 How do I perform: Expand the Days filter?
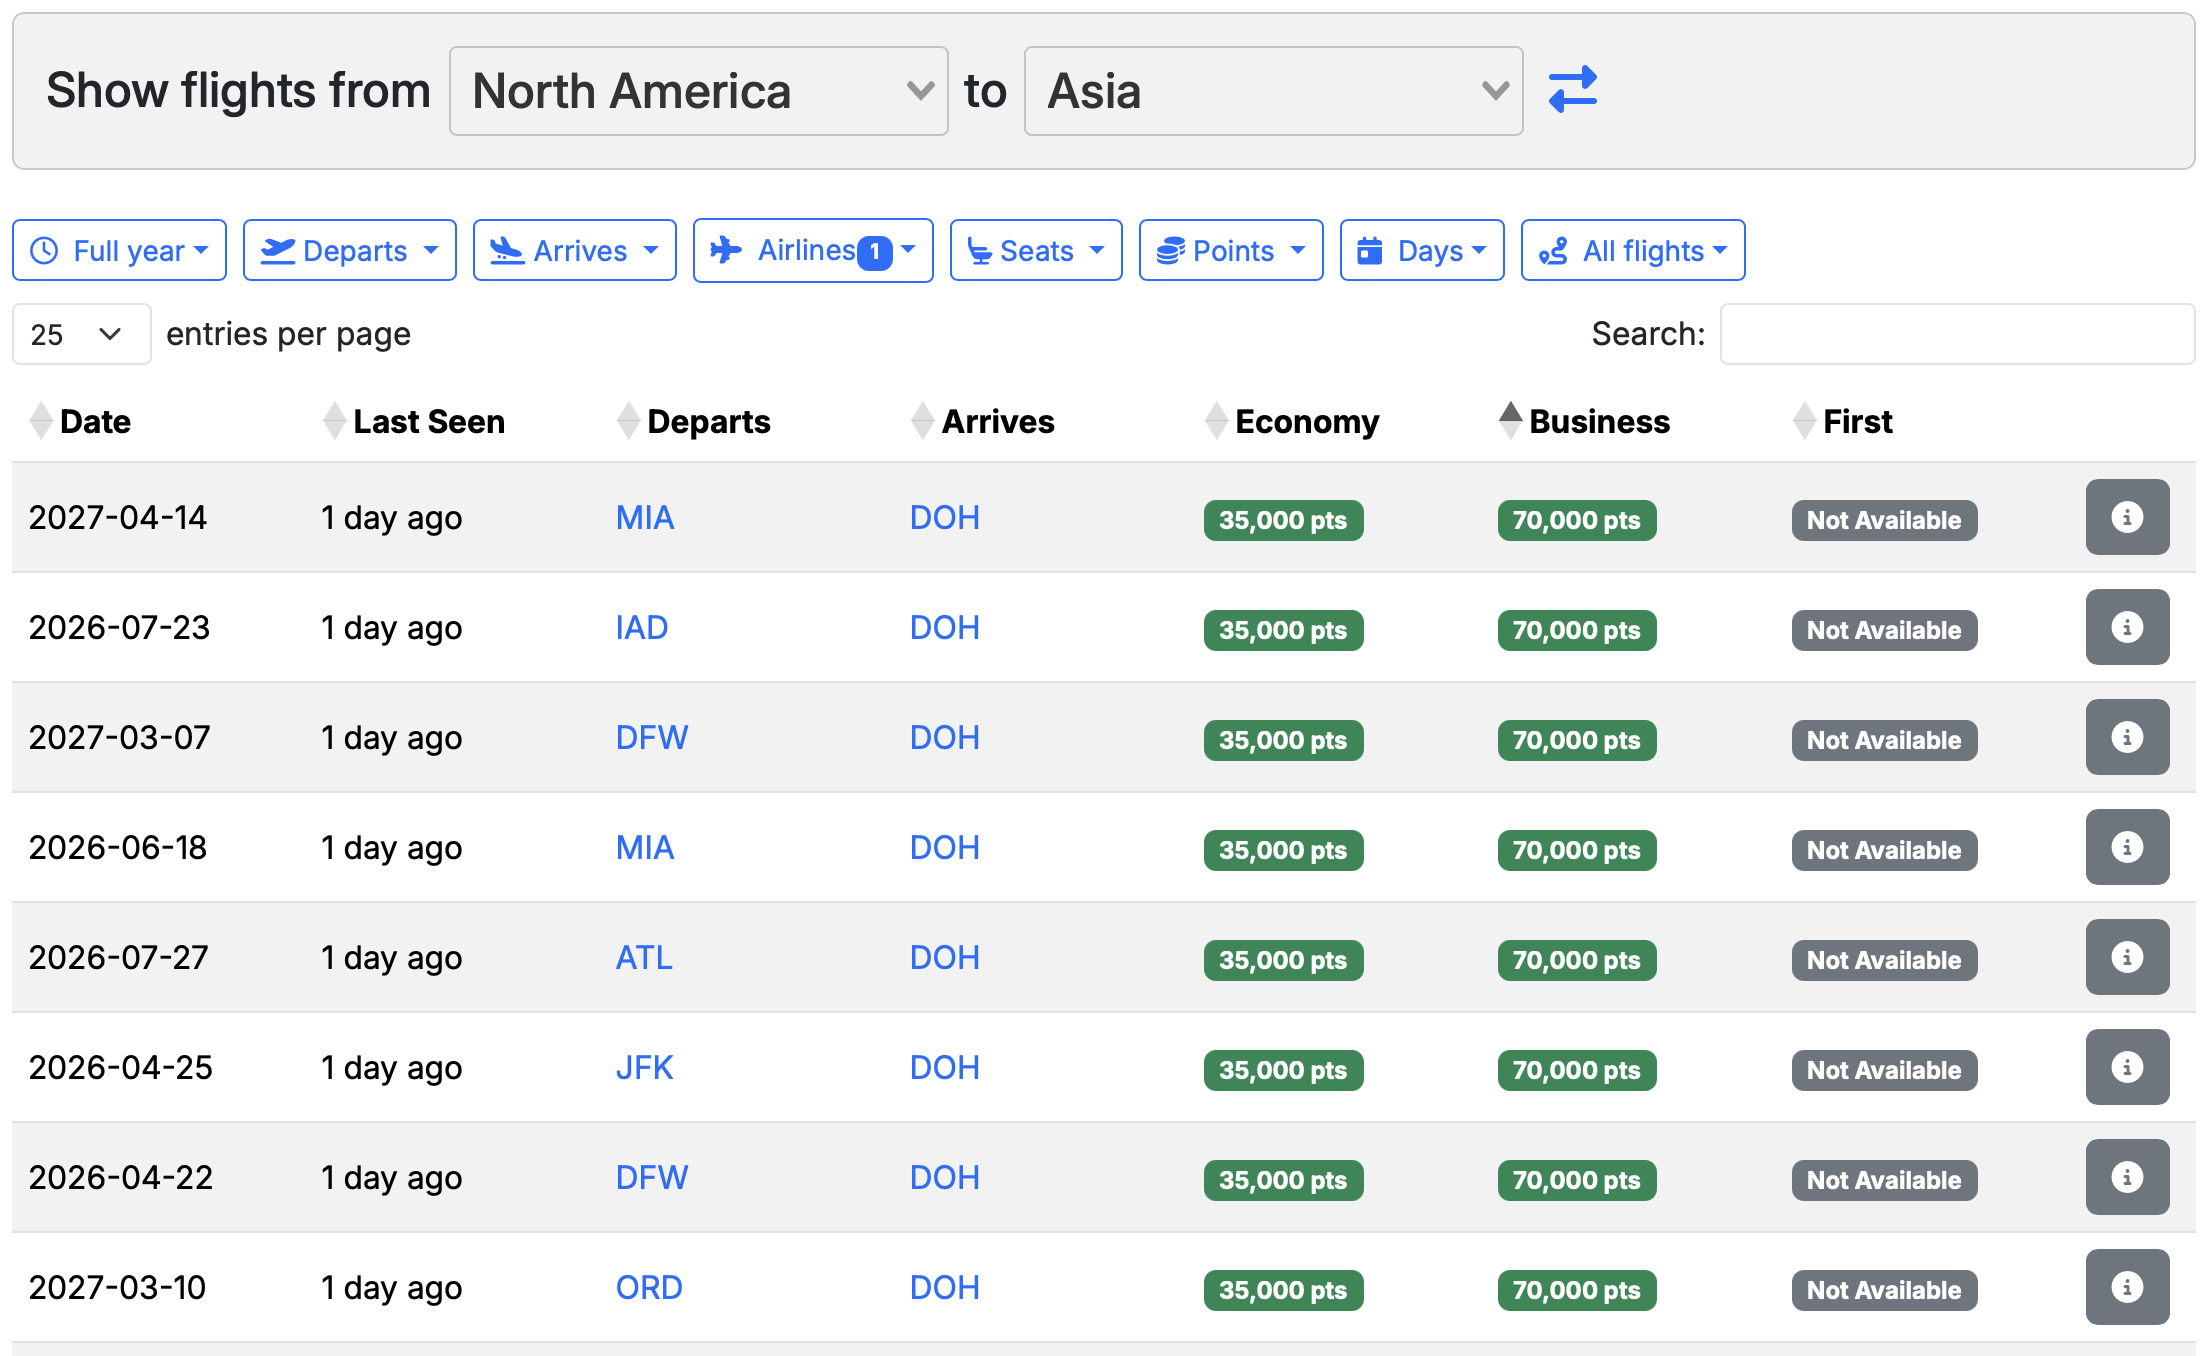1422,250
